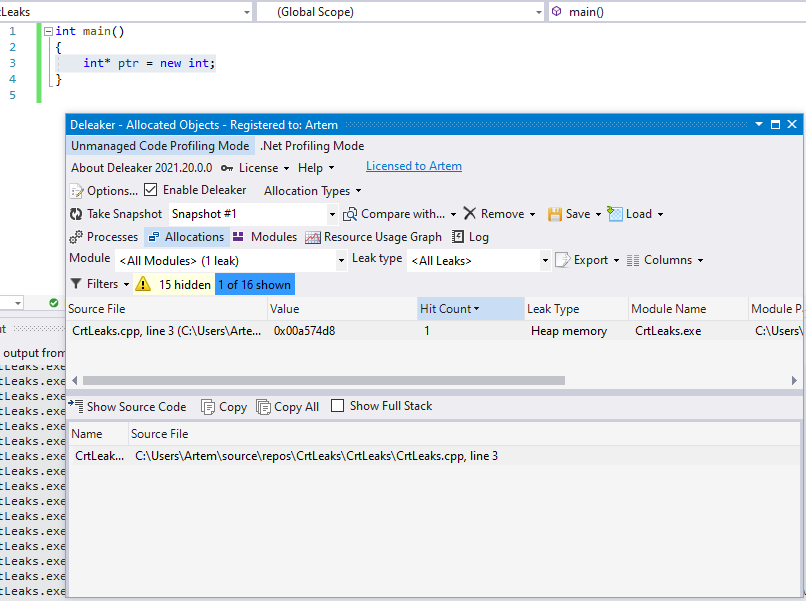Click Show Source Code button
This screenshot has height=601, width=806.
point(127,406)
